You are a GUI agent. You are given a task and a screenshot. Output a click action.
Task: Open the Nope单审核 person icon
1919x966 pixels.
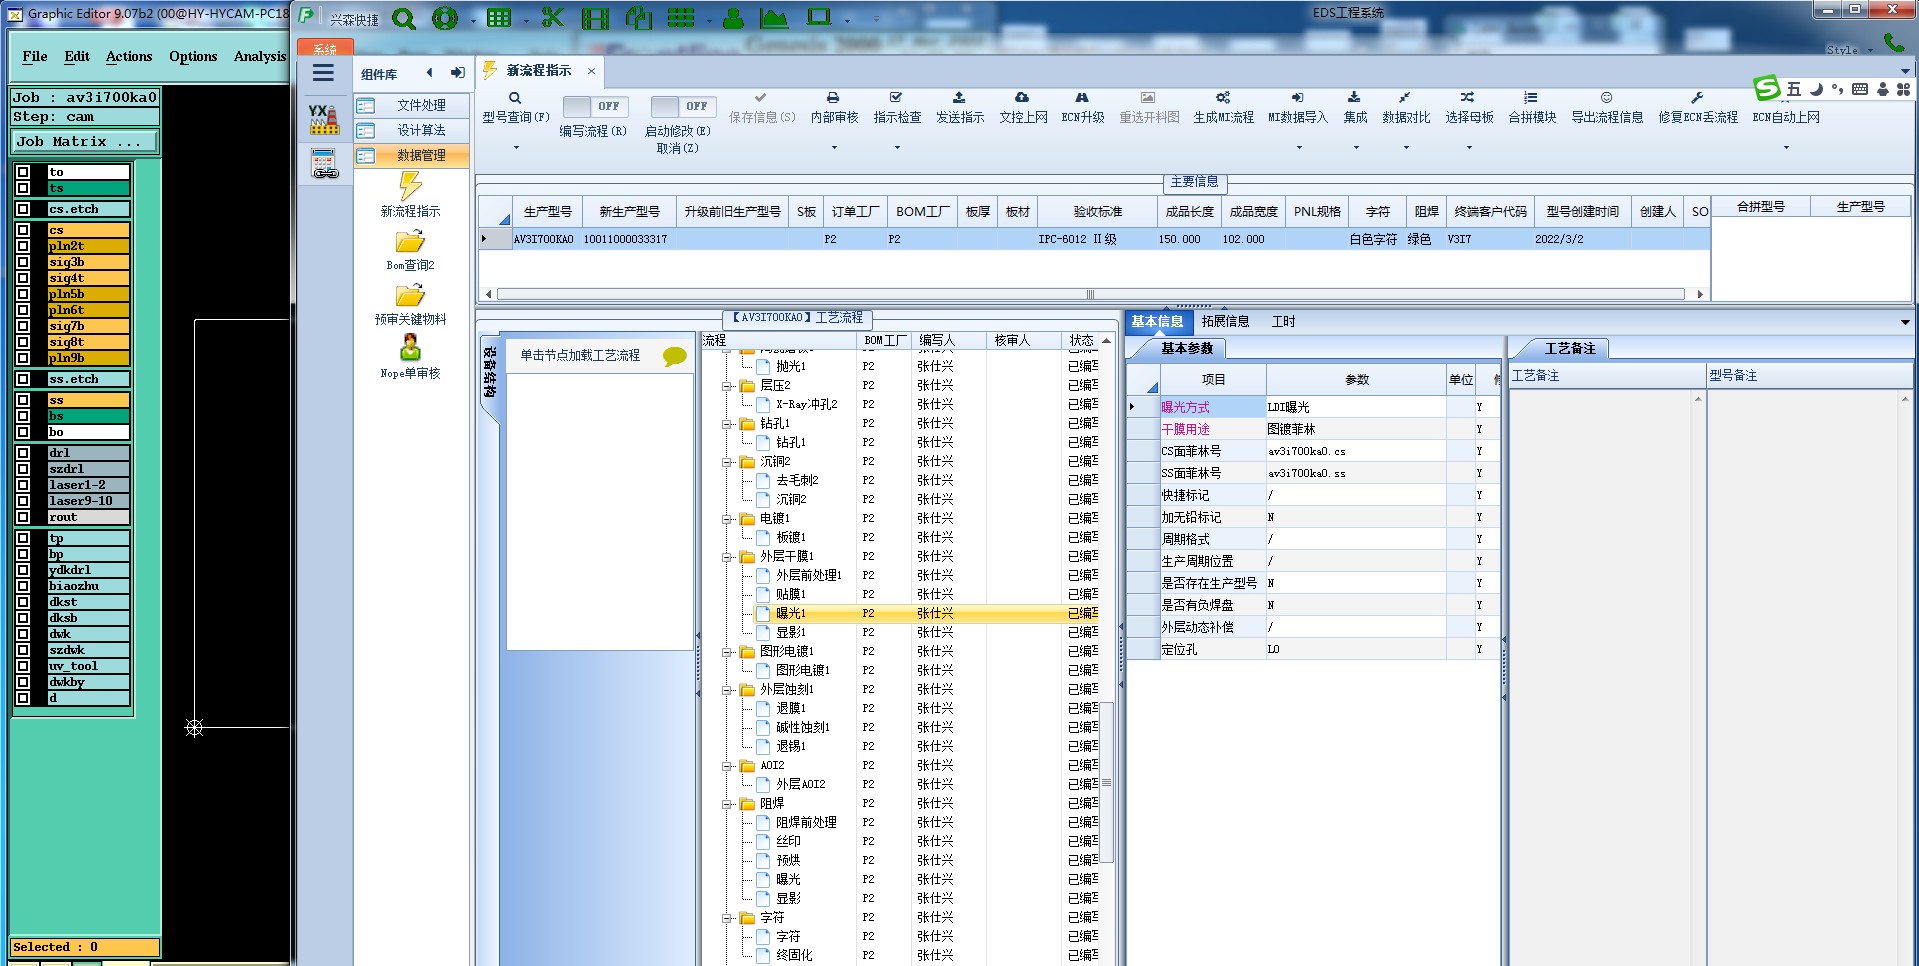(410, 347)
